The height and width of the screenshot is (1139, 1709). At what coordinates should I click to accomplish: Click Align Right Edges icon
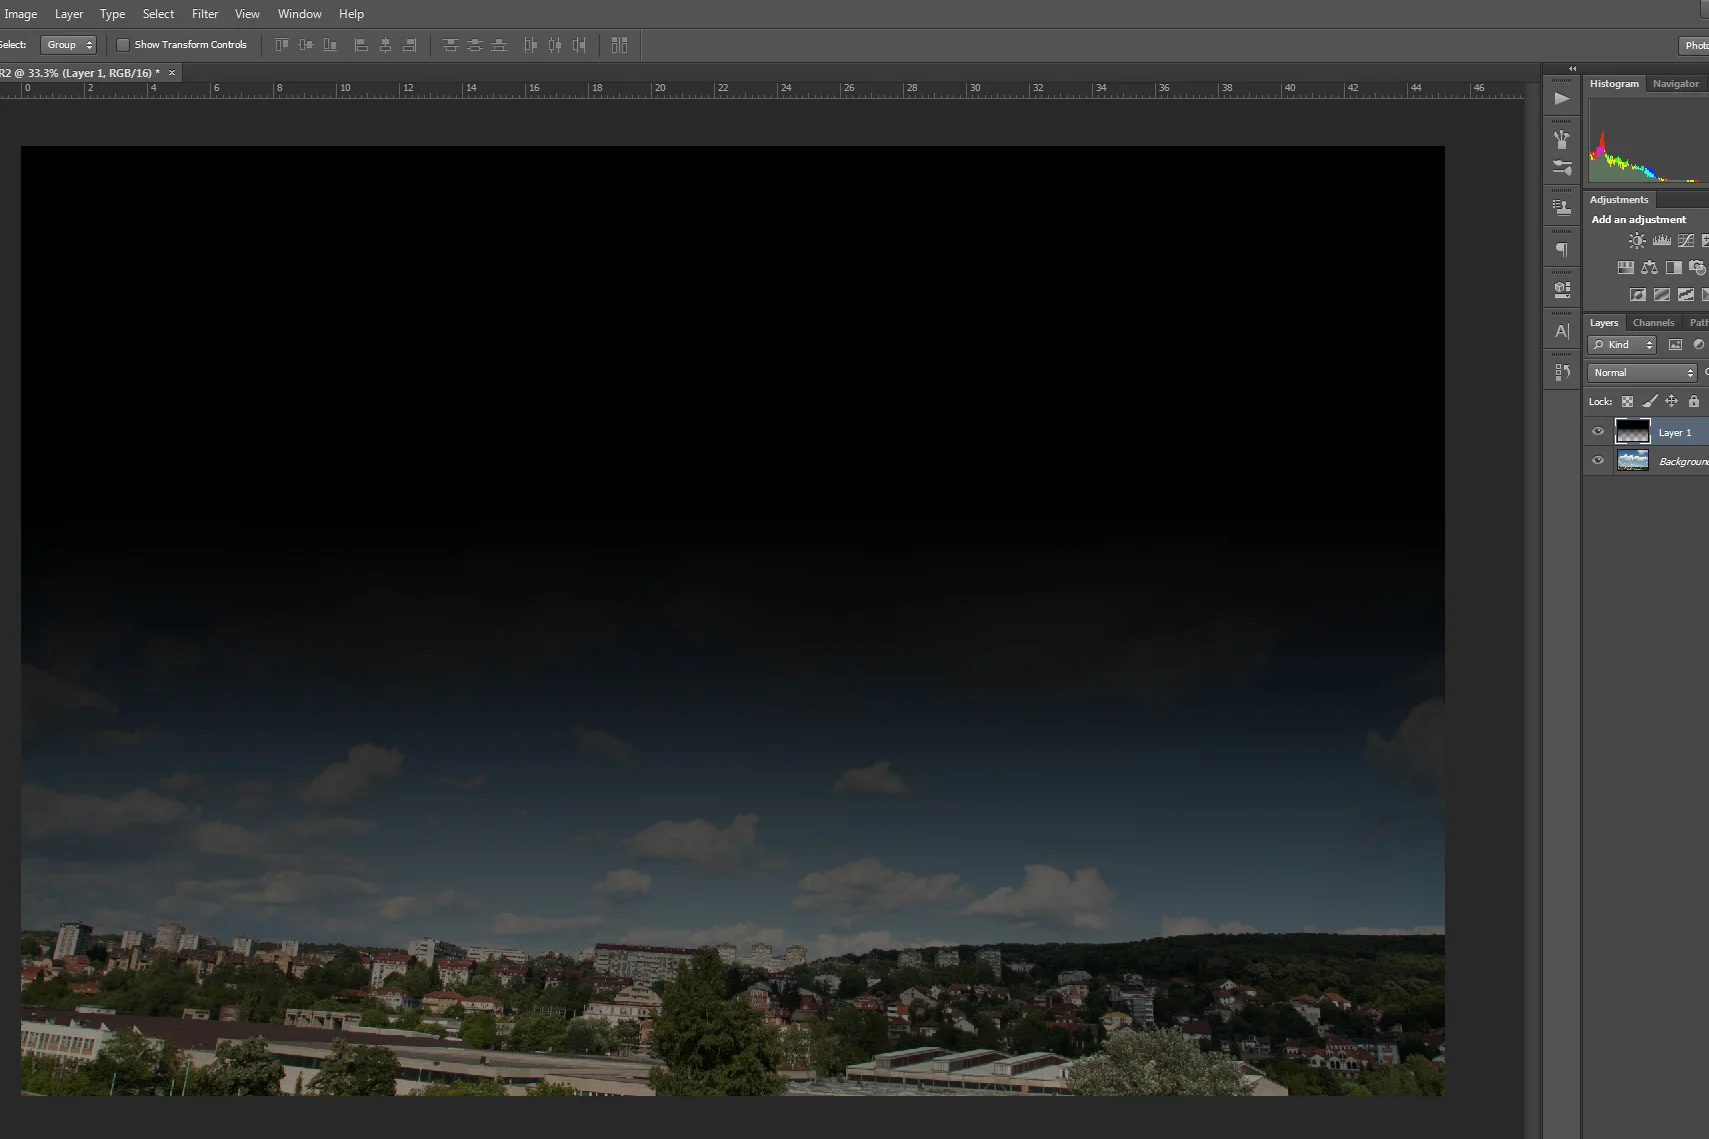[x=409, y=45]
